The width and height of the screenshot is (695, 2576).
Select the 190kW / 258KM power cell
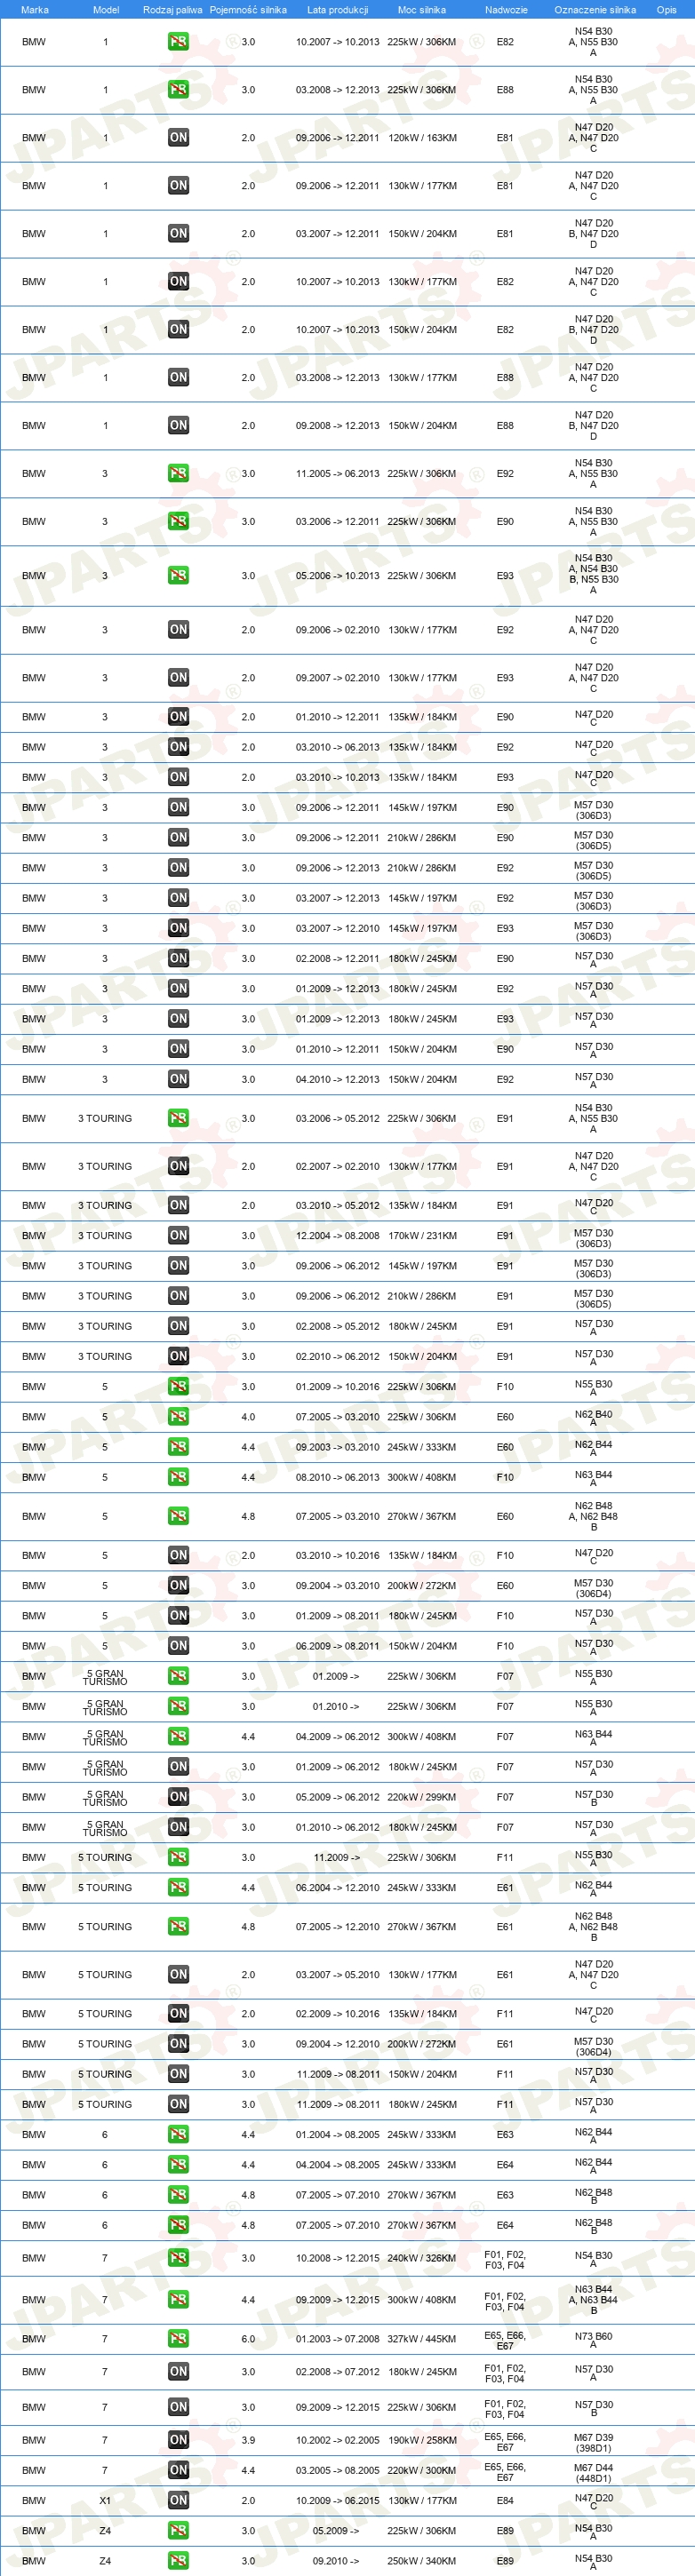(x=422, y=2440)
